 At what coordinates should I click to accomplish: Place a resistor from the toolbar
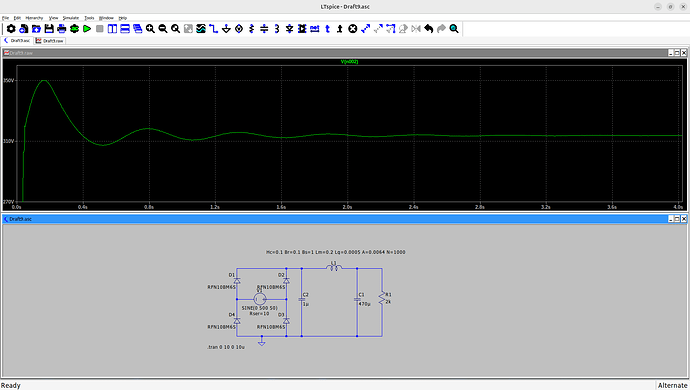point(252,29)
